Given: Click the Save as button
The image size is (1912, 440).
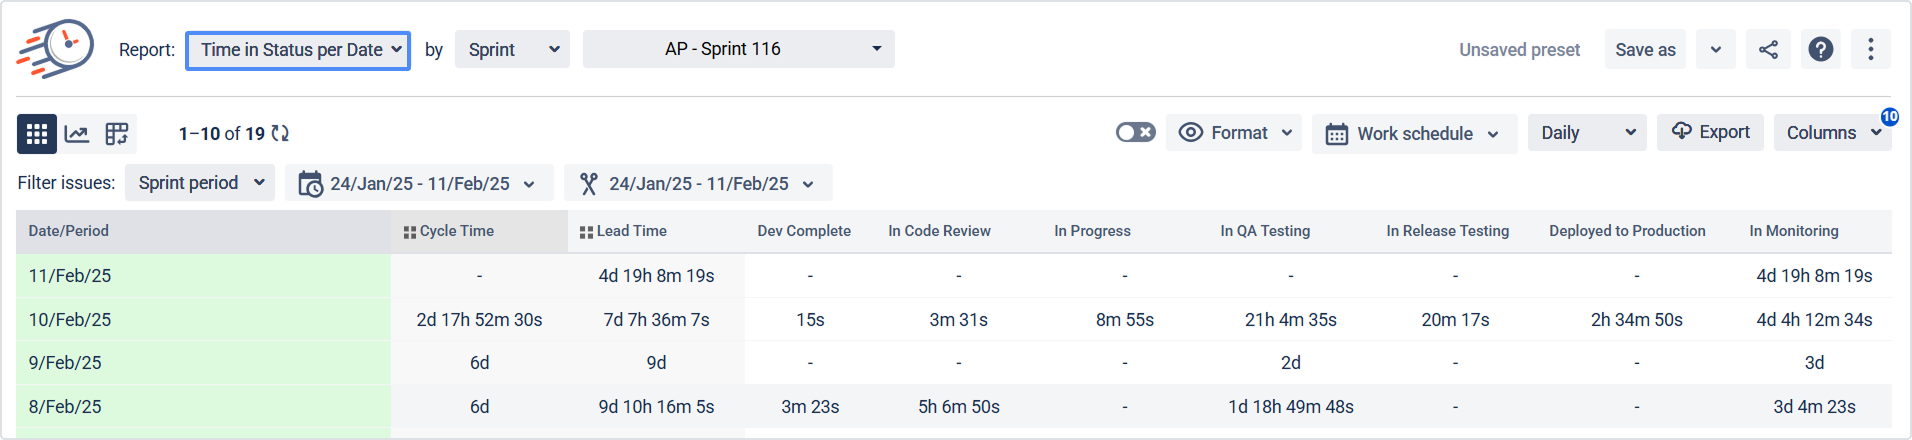Looking at the screenshot, I should click(x=1645, y=50).
